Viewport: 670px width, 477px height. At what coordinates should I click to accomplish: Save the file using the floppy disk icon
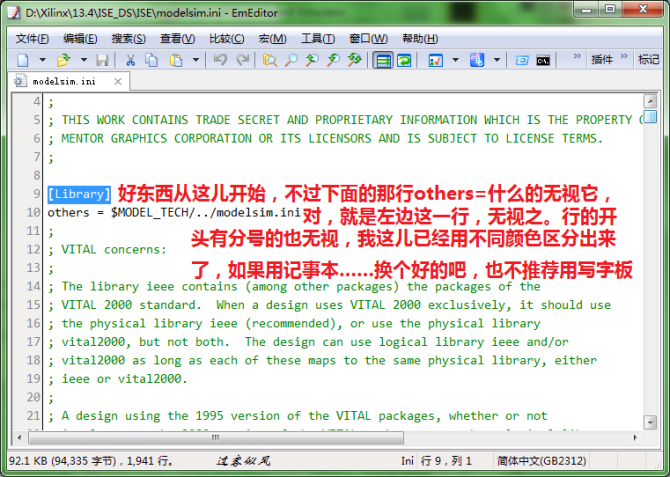(102, 60)
